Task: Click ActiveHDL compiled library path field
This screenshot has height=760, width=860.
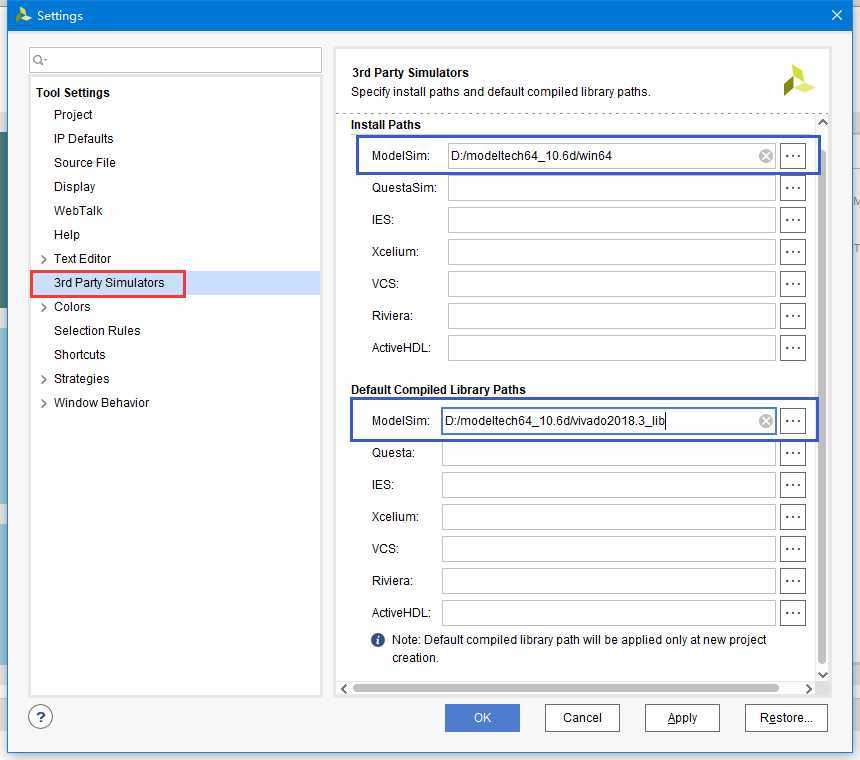Action: (x=609, y=612)
